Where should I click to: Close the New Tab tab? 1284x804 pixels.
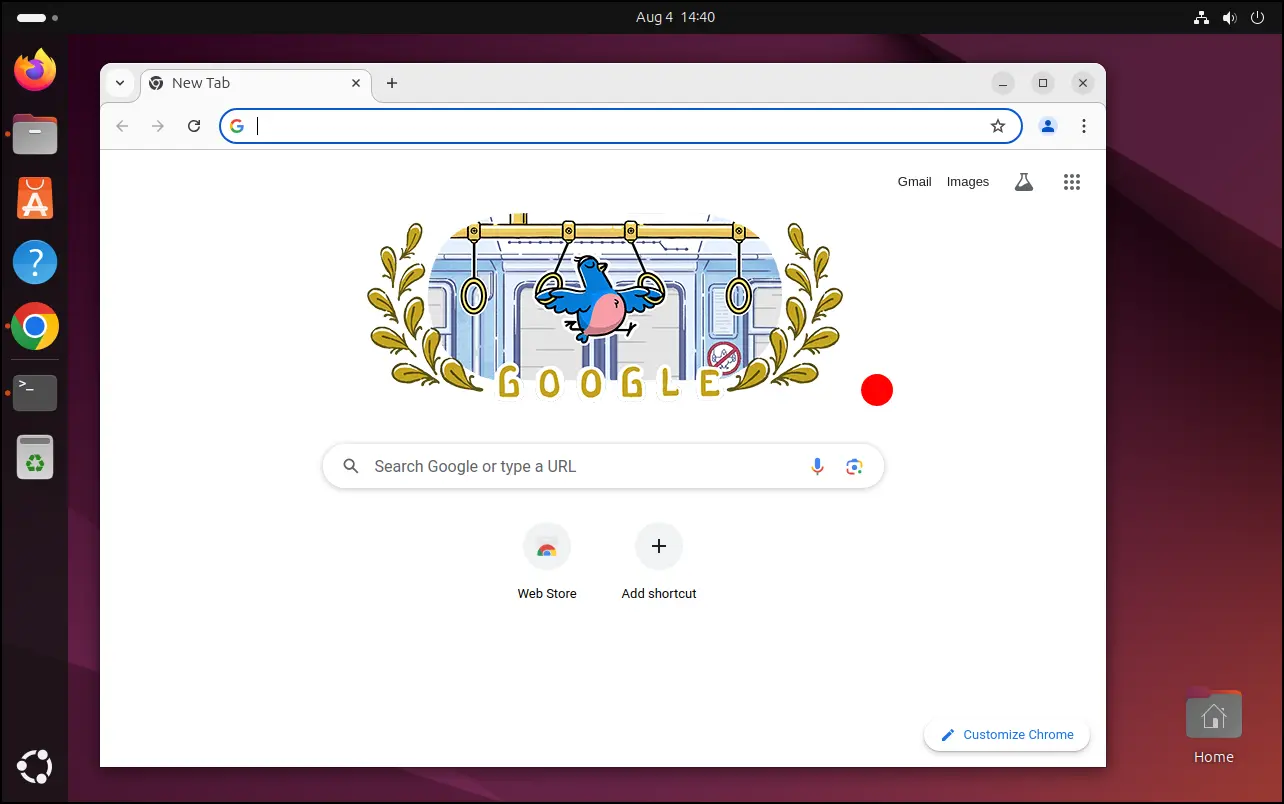pos(356,83)
